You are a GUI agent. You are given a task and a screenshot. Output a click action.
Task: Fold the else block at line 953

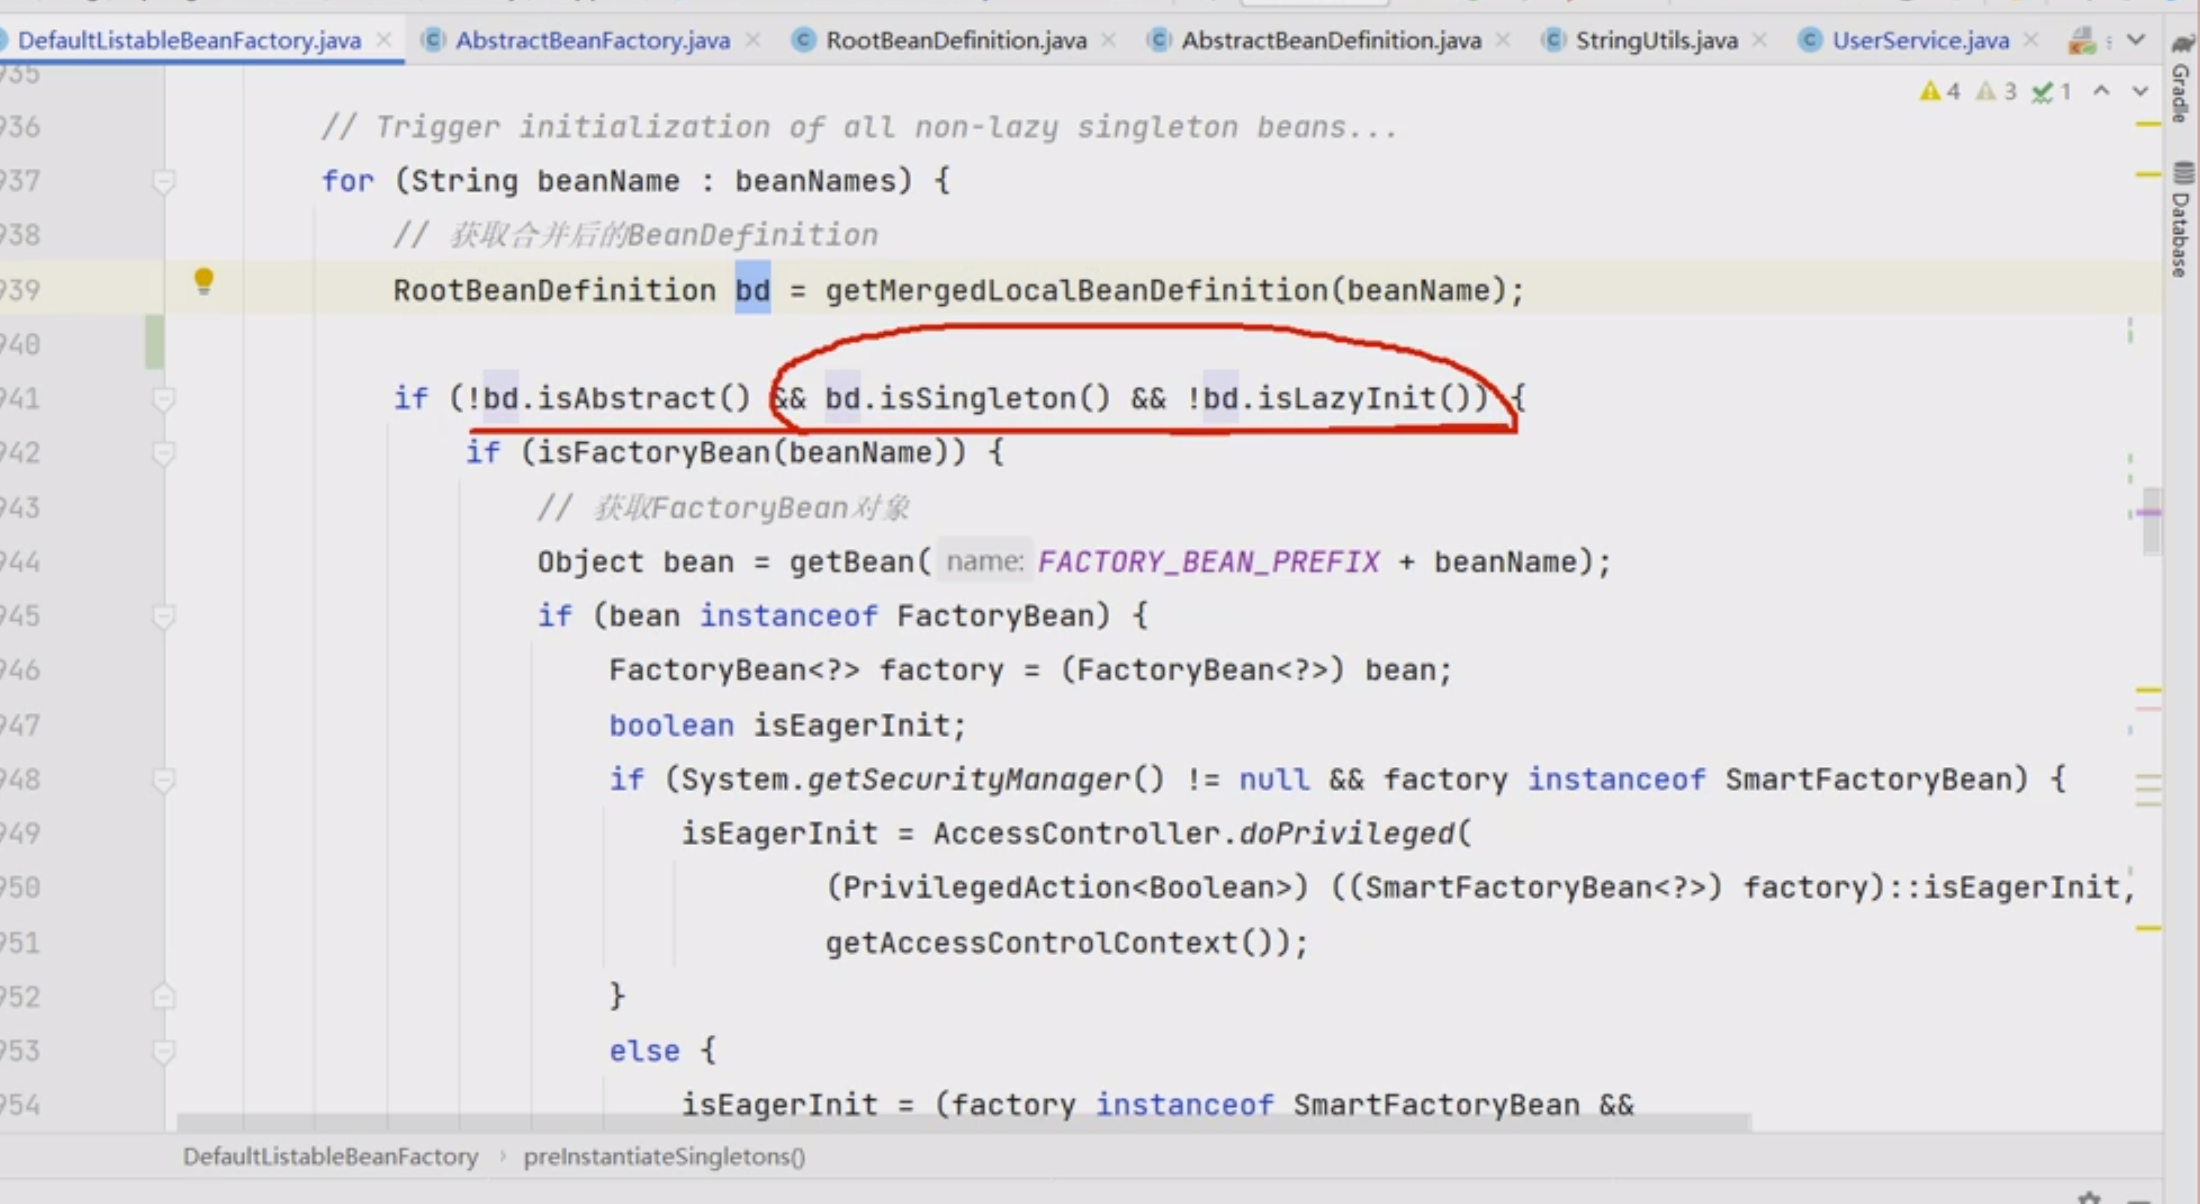(x=163, y=1051)
